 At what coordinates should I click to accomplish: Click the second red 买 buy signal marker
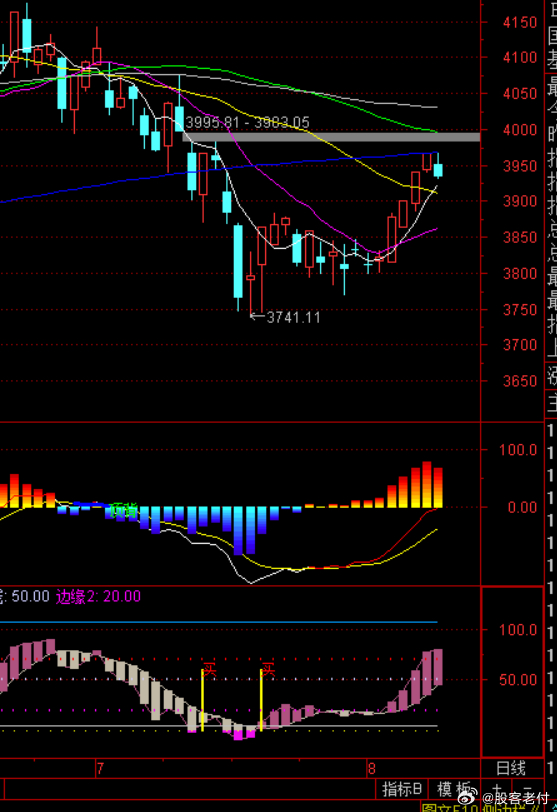pos(268,669)
